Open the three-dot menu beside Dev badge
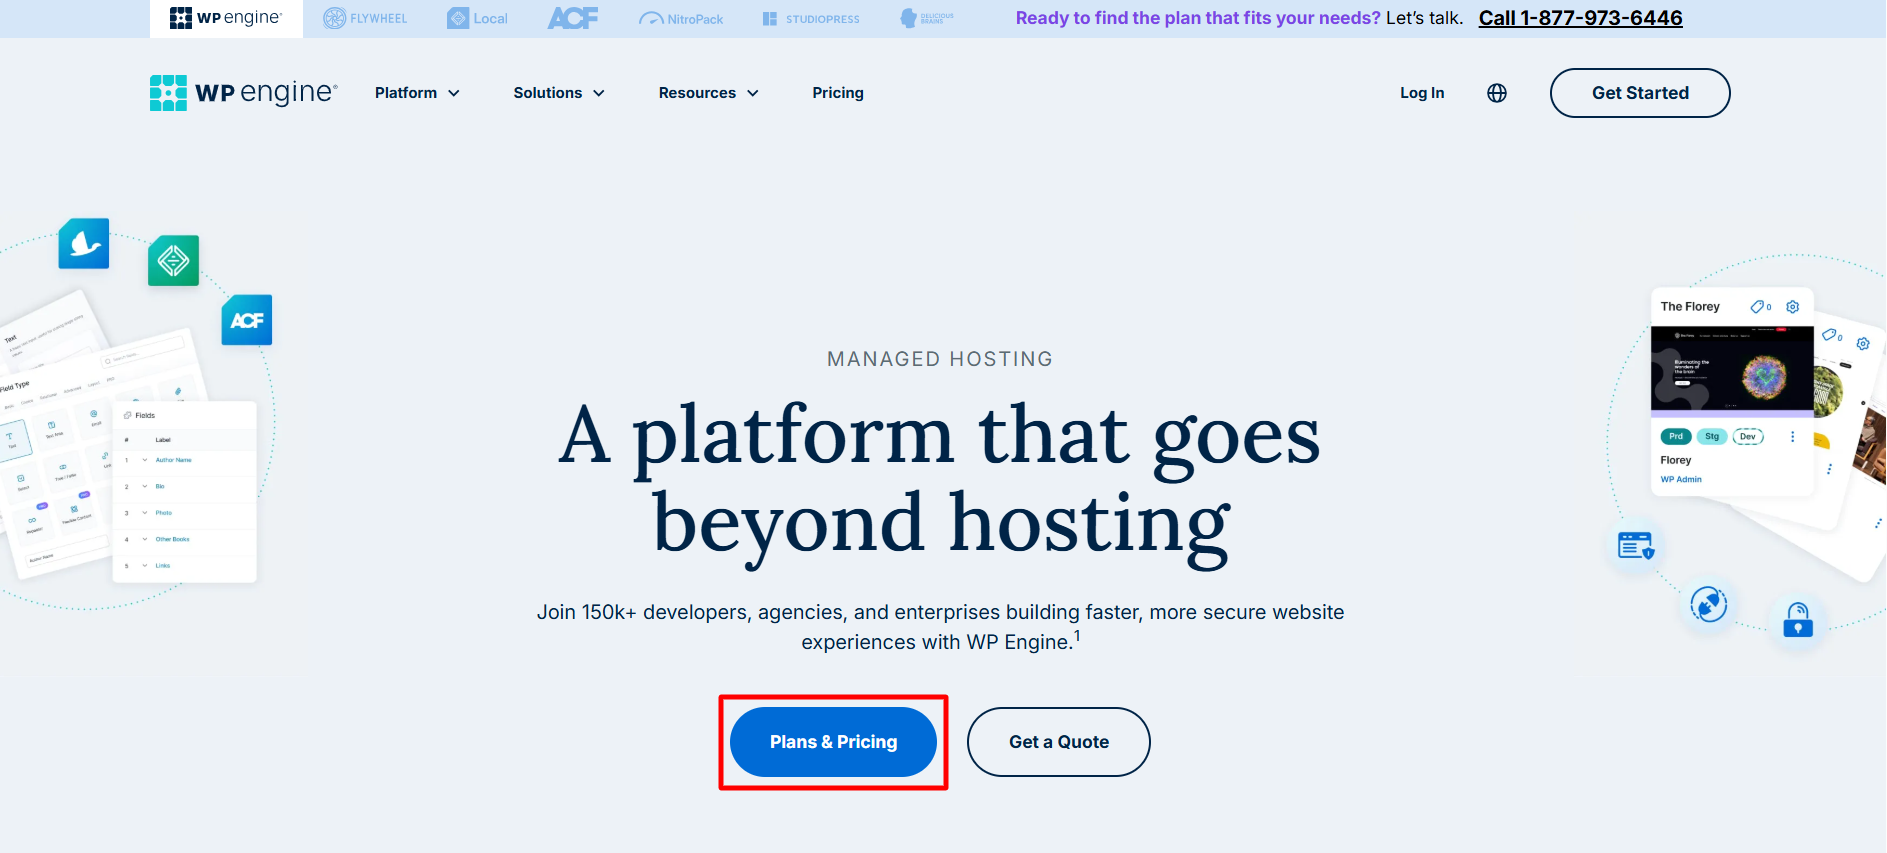The height and width of the screenshot is (853, 1887). tap(1792, 437)
